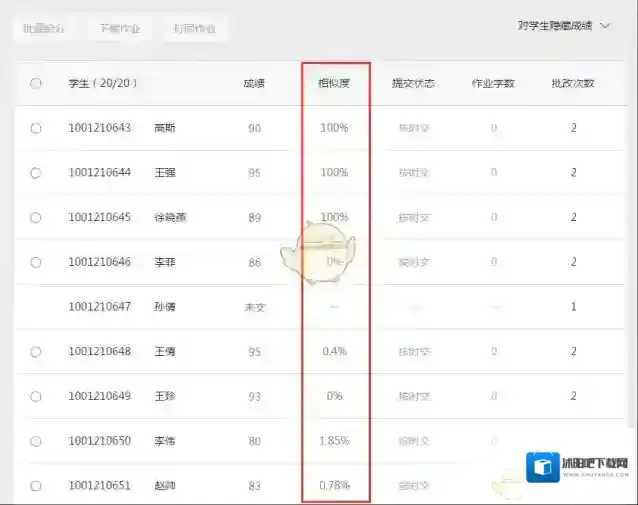Click student name 王倩 in the list
Screen dimensions: 638x505
click(x=165, y=352)
